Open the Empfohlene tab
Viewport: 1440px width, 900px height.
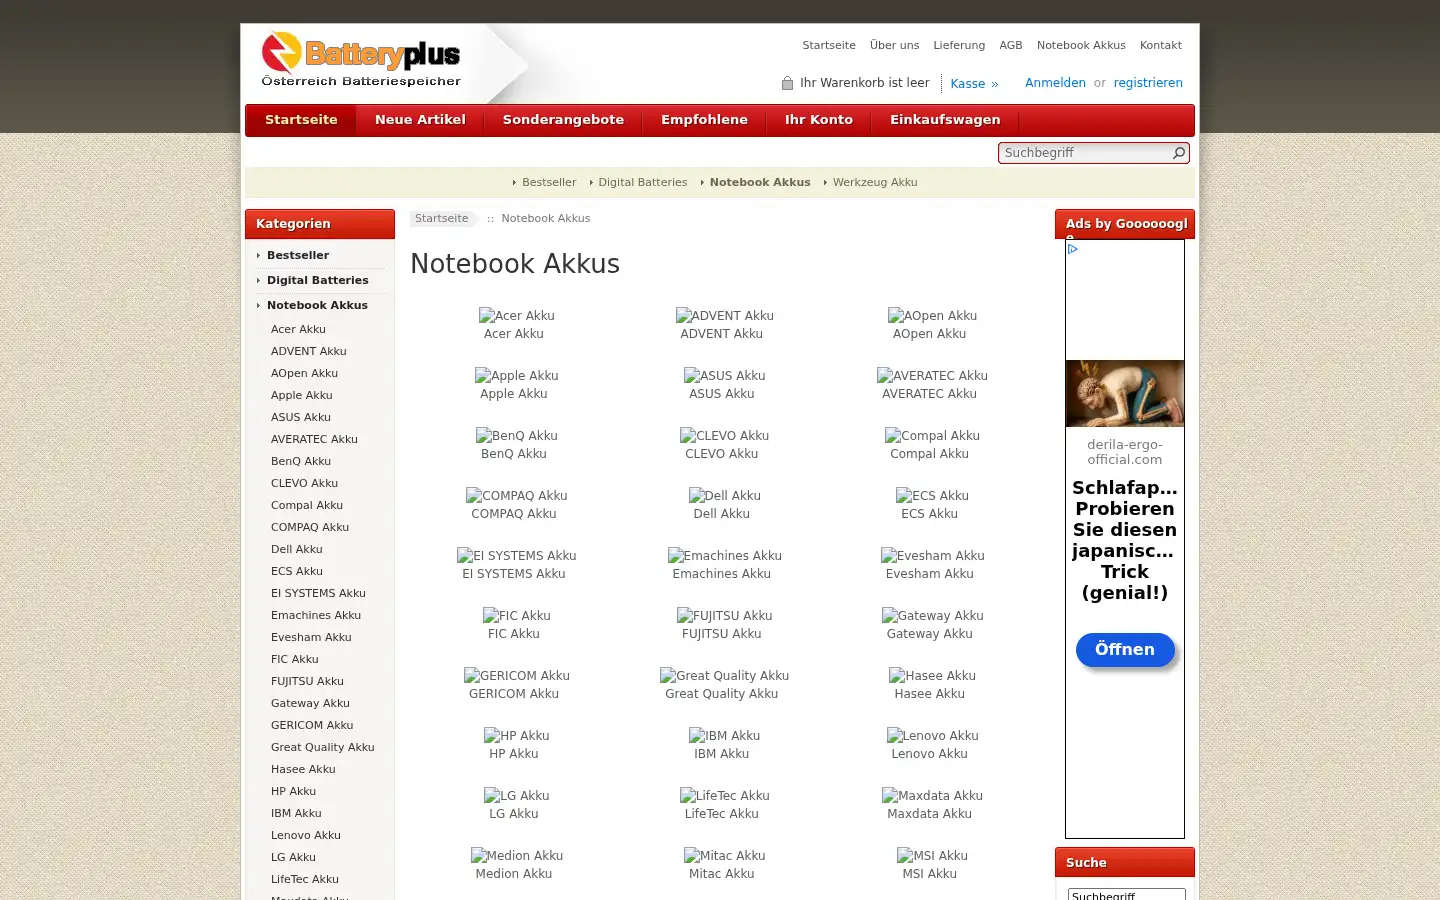(x=704, y=120)
